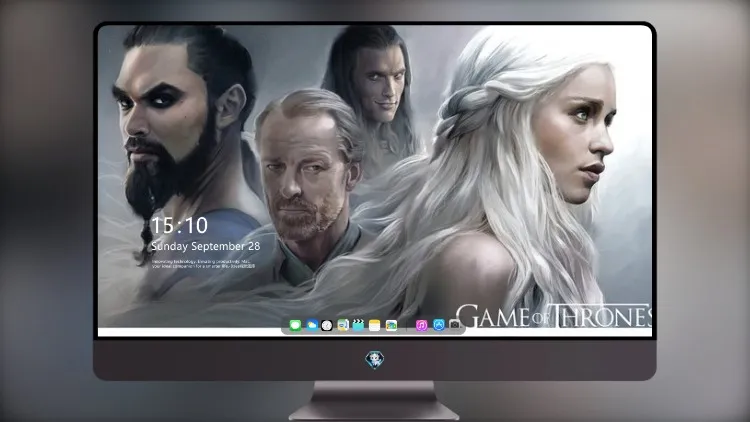Click the Game of Thrones title logo
The image size is (750, 422).
[x=554, y=316]
